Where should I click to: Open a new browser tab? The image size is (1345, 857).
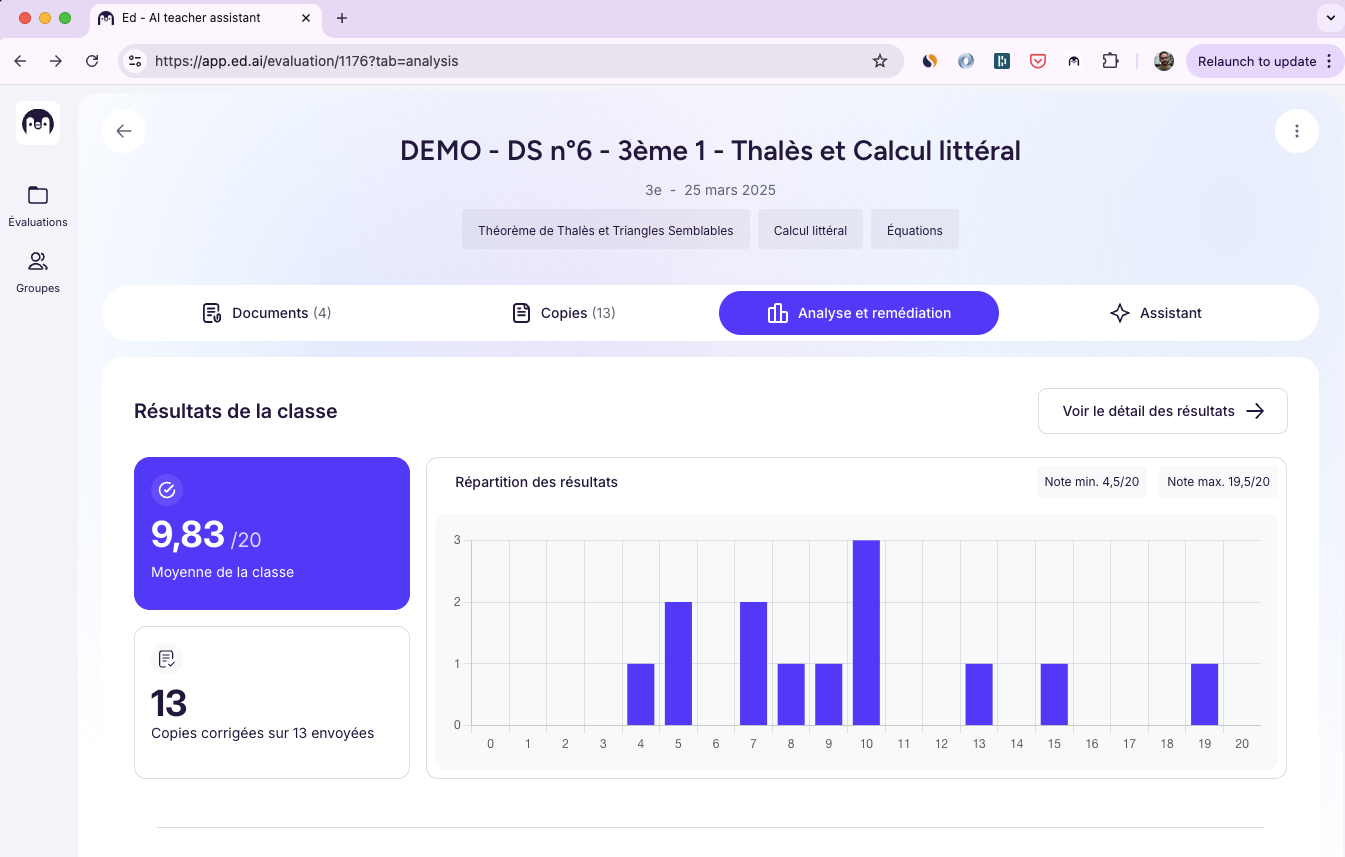[342, 18]
